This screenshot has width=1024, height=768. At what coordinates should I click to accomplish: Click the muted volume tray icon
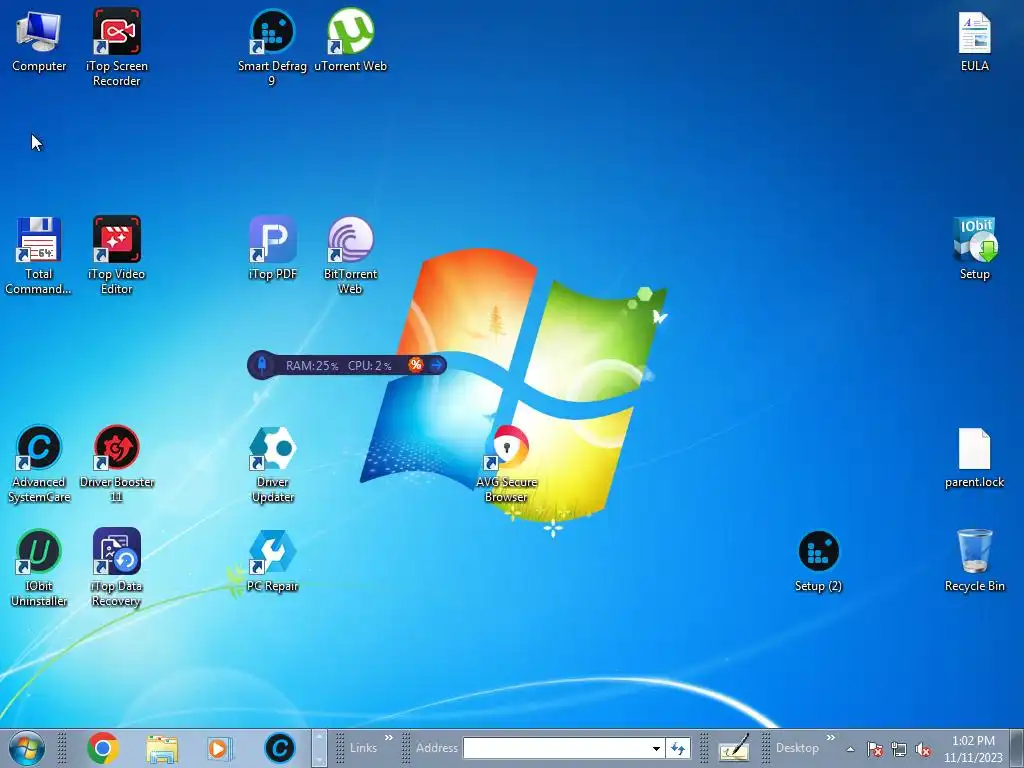[x=923, y=749]
